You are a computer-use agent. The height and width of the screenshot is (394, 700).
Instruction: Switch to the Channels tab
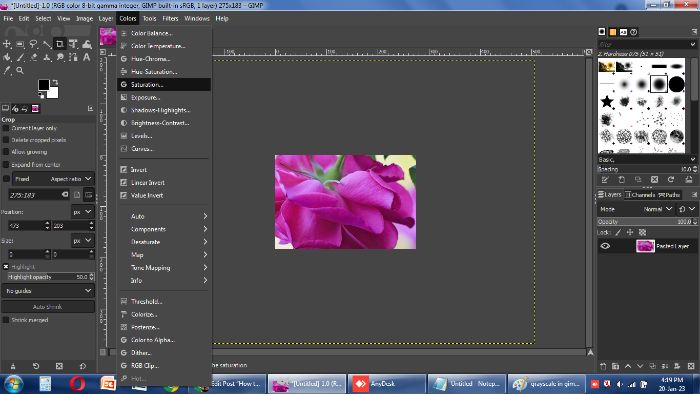(639, 195)
